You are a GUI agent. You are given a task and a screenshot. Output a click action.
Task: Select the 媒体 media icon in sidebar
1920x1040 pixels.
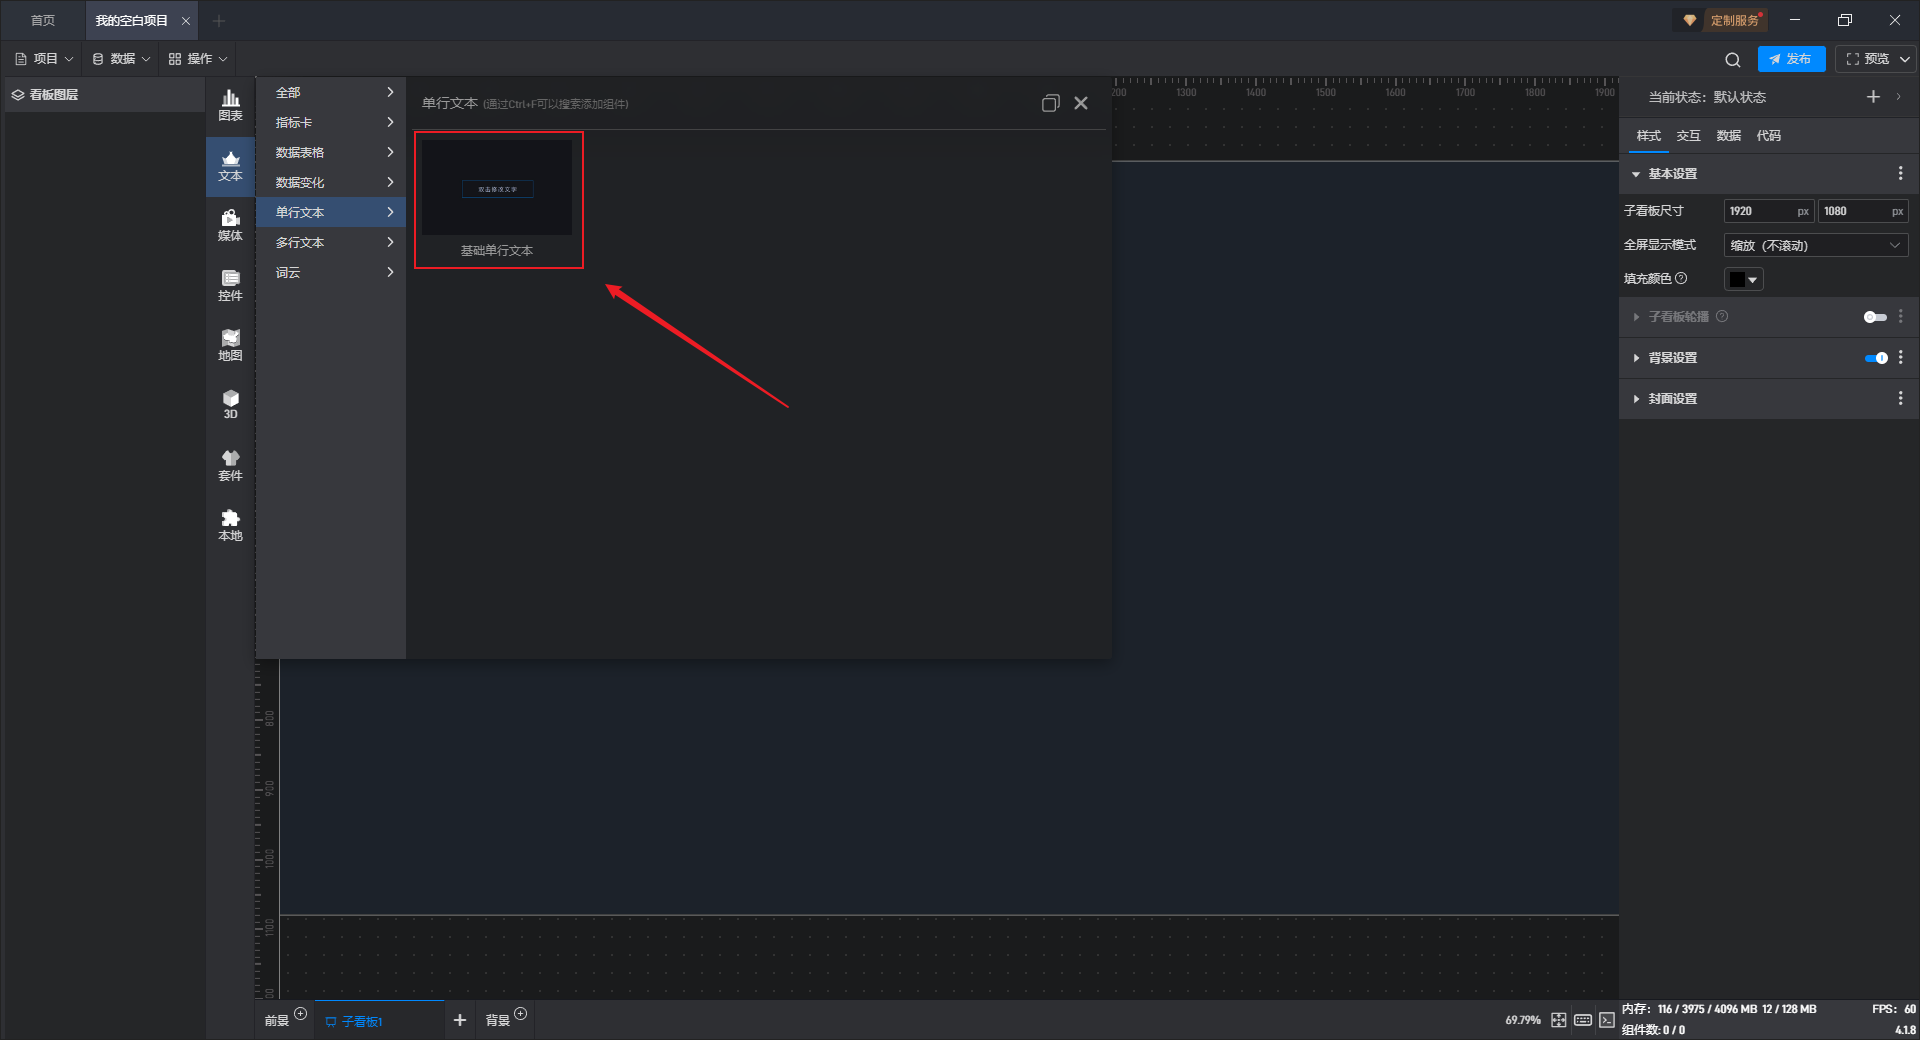pyautogui.click(x=230, y=224)
